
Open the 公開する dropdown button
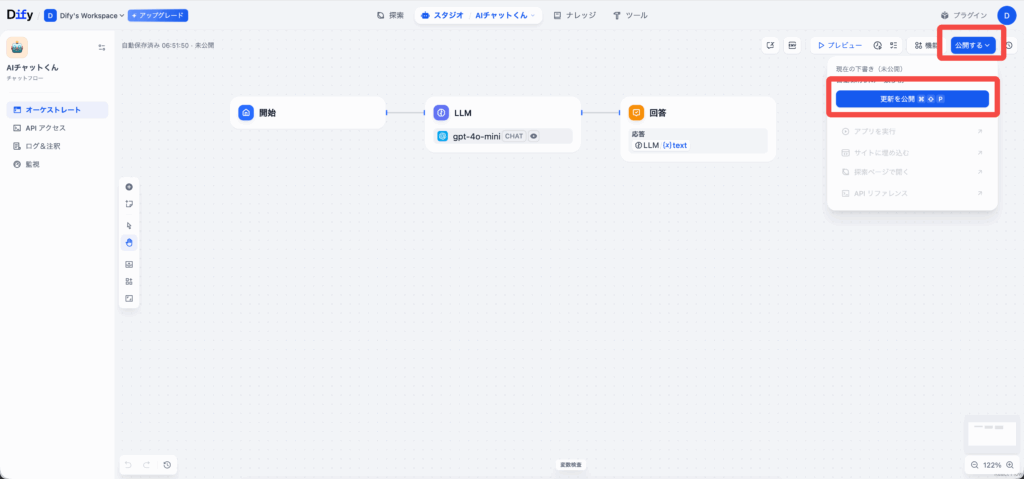click(x=972, y=45)
